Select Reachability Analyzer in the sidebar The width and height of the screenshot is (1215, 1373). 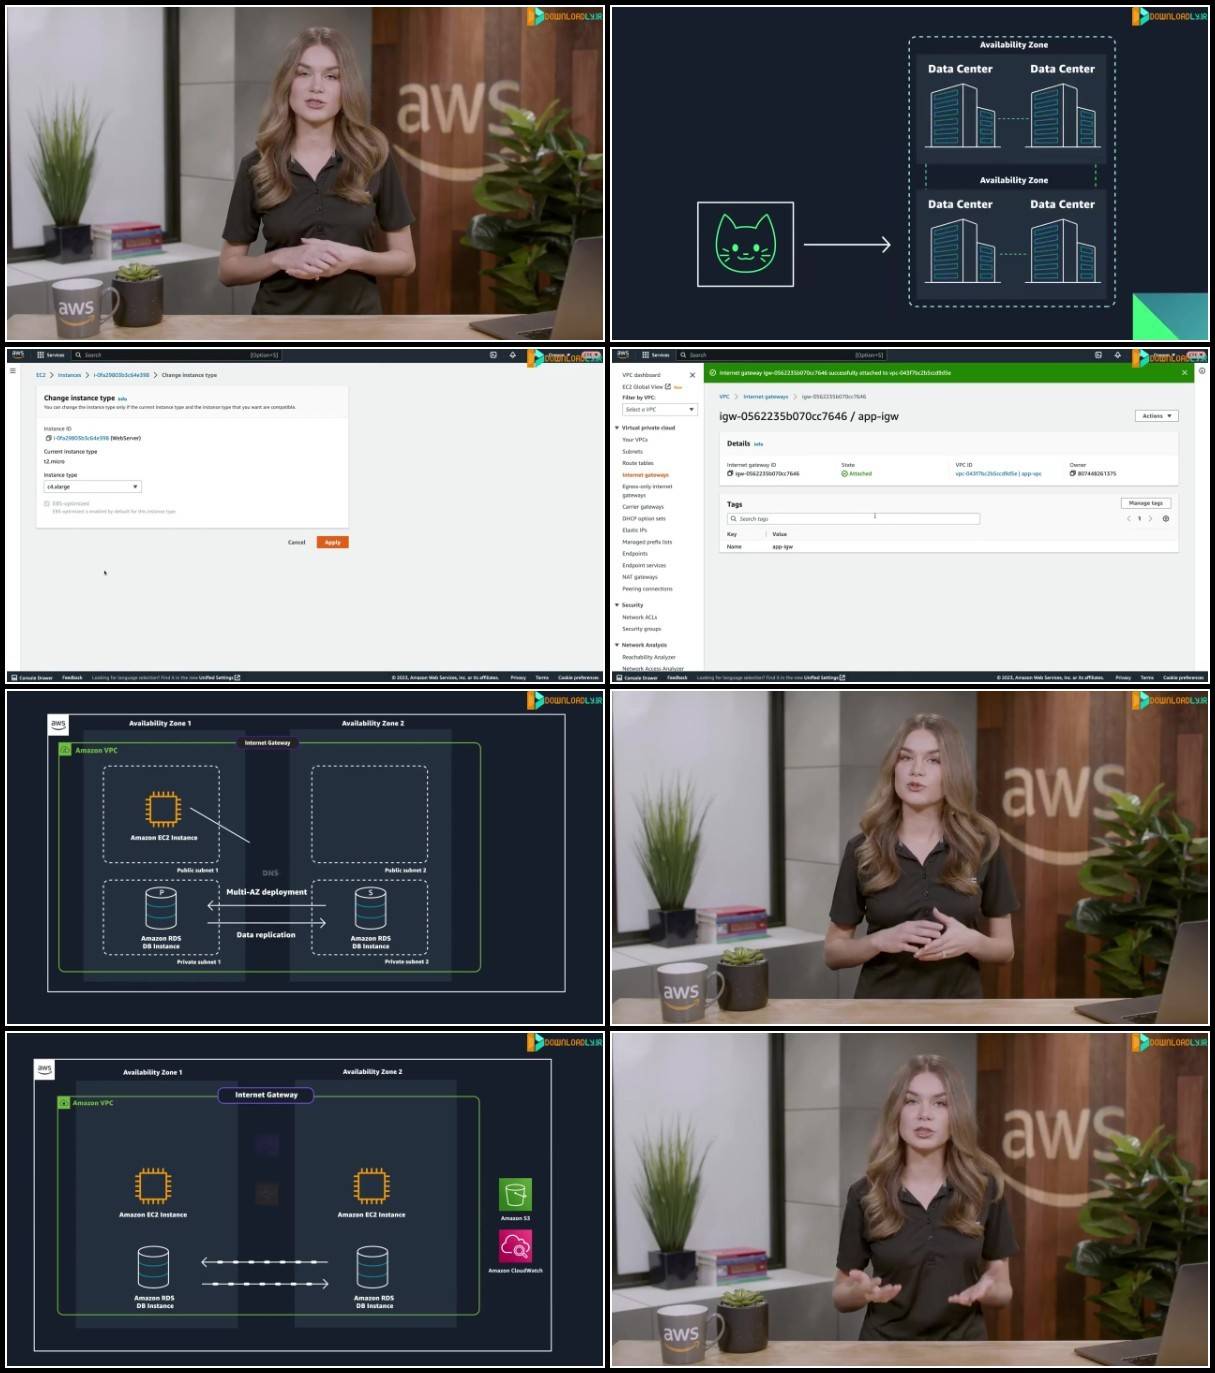(x=649, y=657)
